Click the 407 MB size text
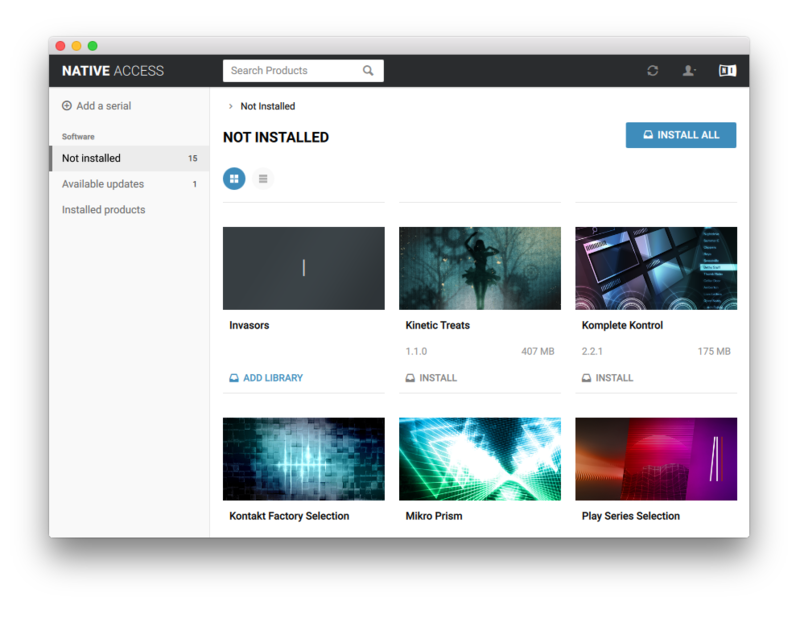800x618 pixels. (x=538, y=351)
